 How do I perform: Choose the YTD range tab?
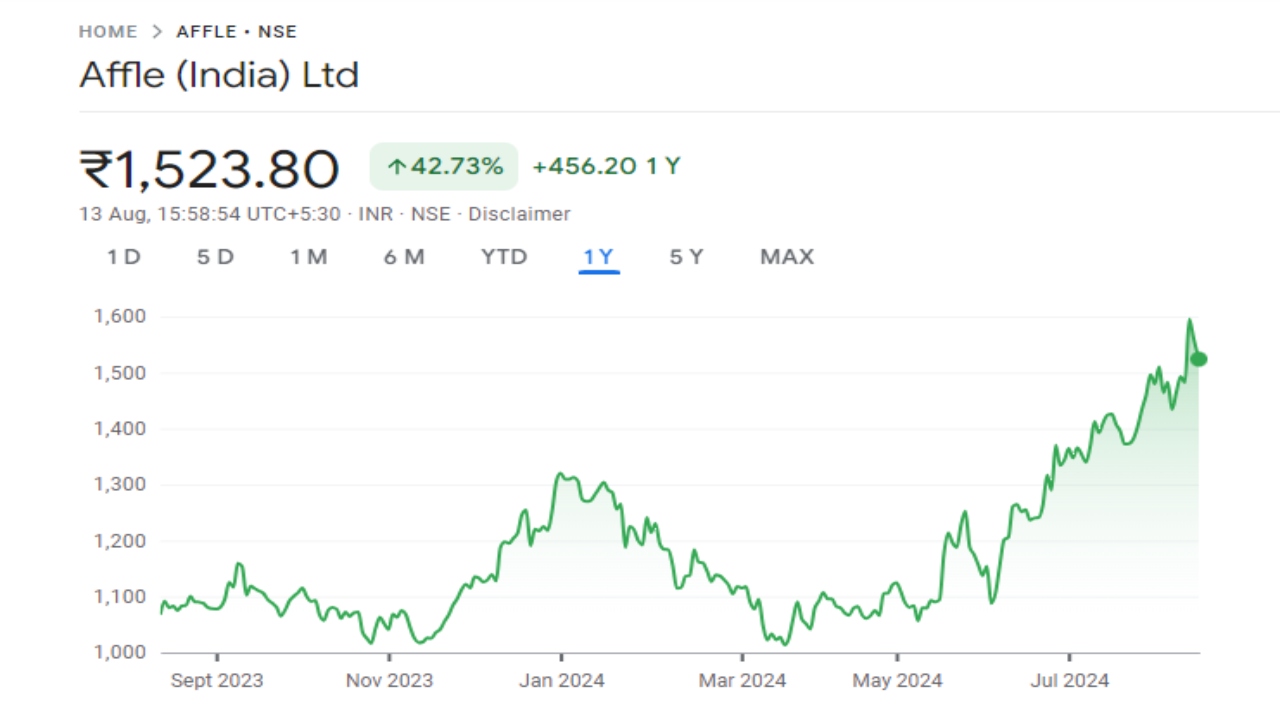point(504,257)
